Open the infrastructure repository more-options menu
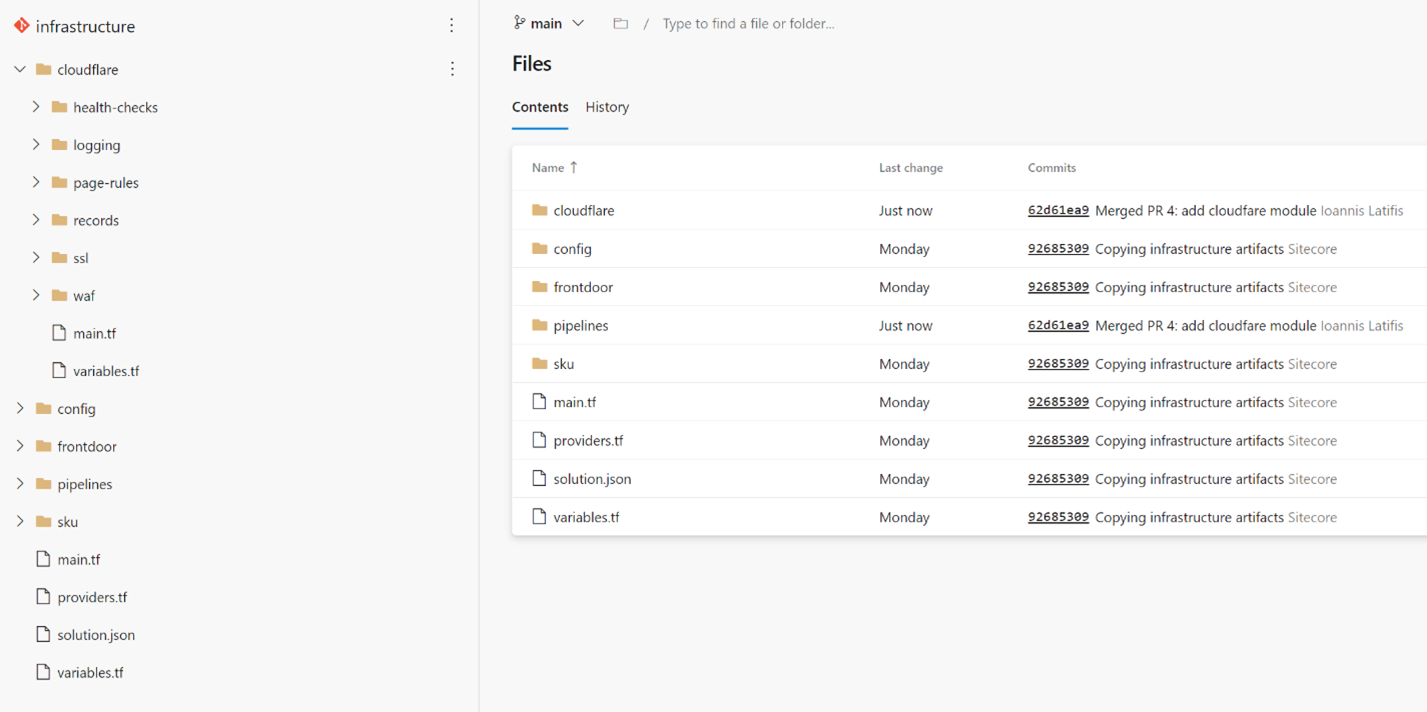Screen dimensions: 1427x712 click(451, 25)
